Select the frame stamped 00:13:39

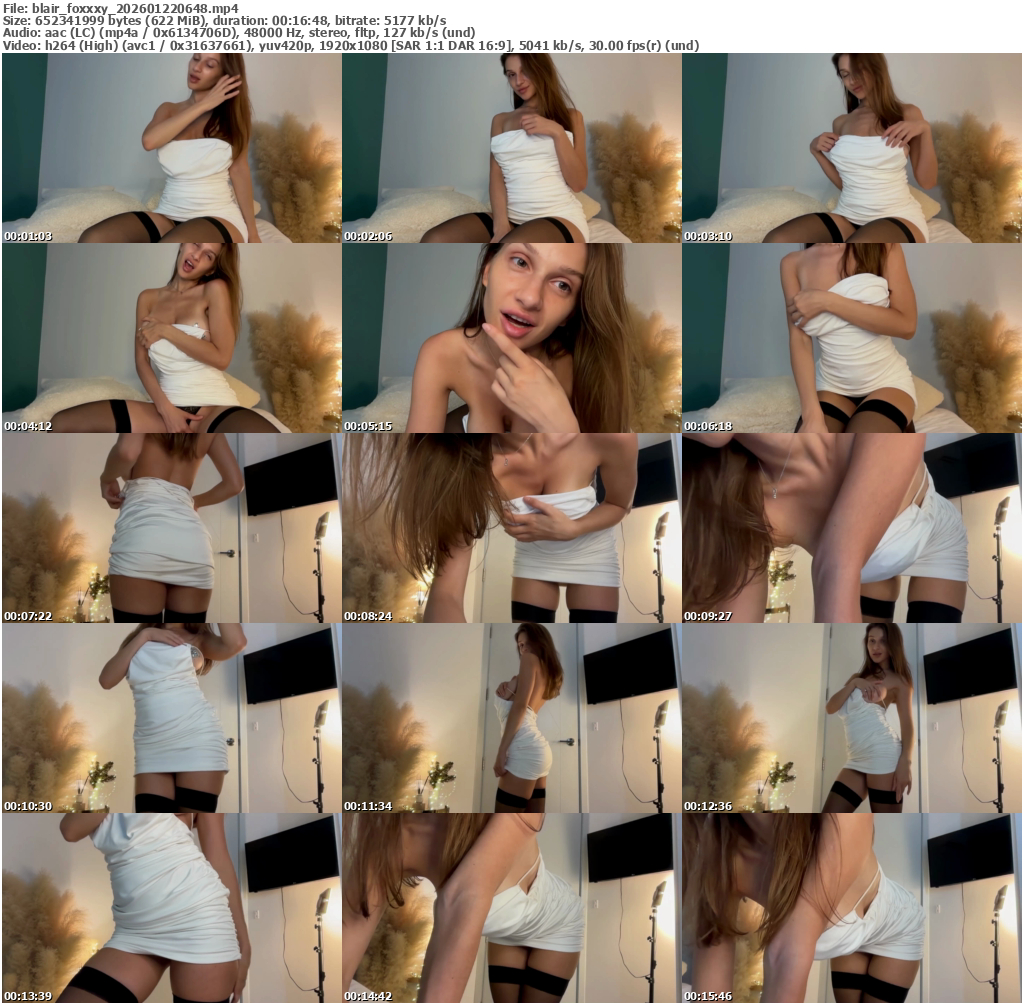point(172,908)
